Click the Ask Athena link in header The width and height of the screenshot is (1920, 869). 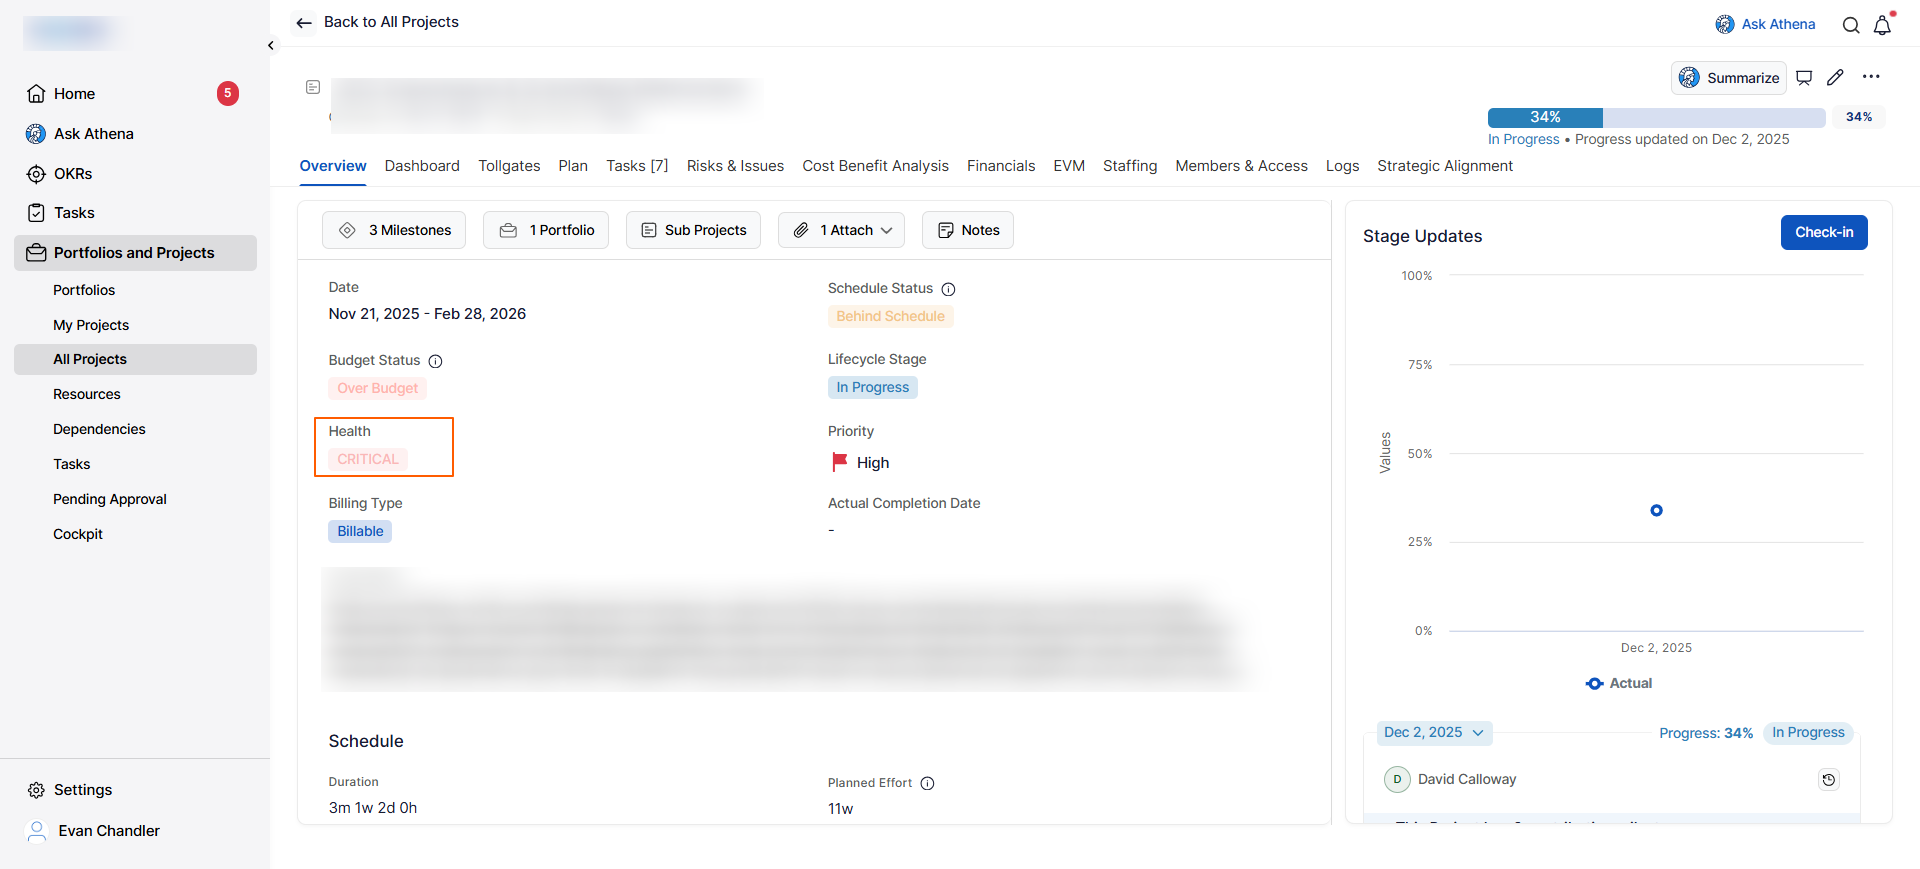click(1765, 24)
